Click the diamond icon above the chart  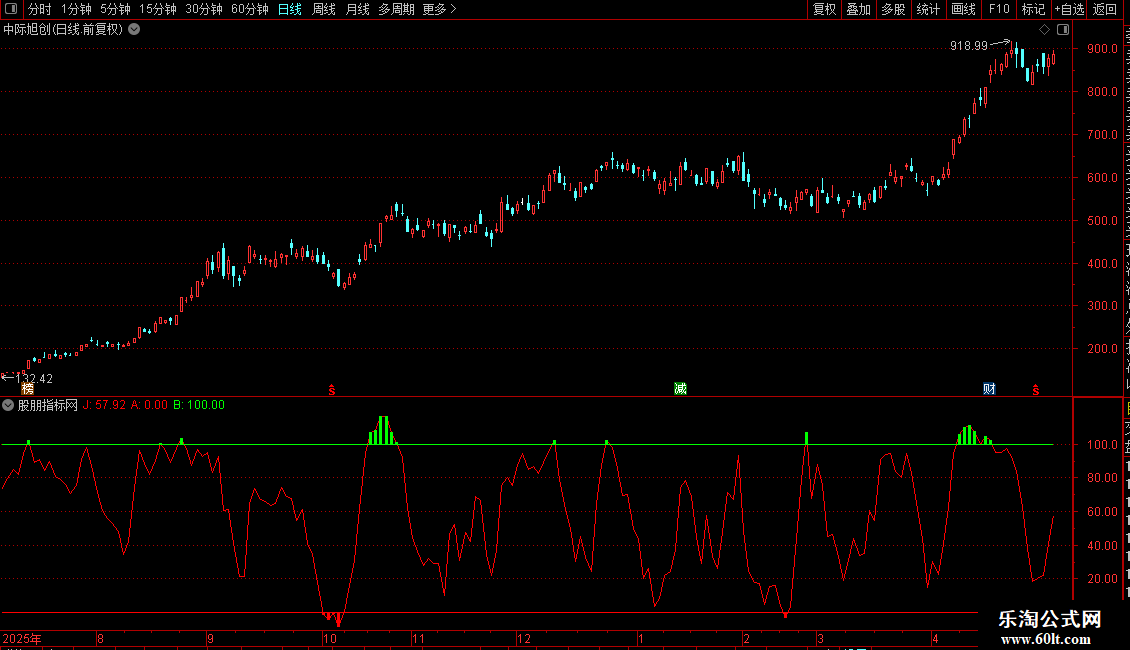[x=1044, y=30]
